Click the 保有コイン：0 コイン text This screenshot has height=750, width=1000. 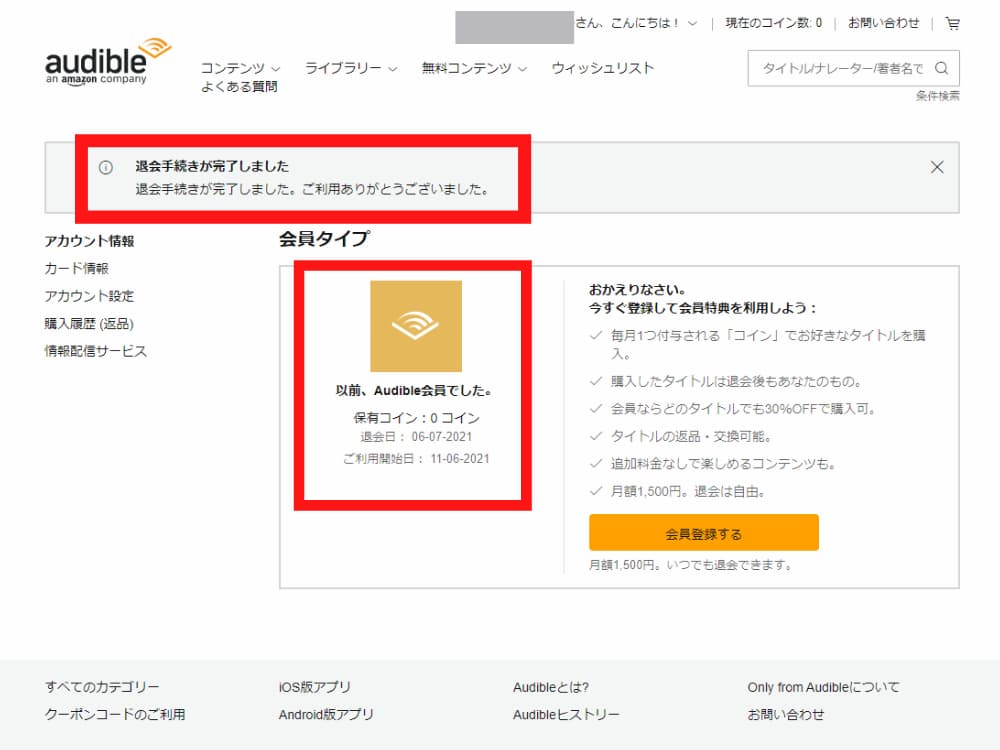coord(416,418)
